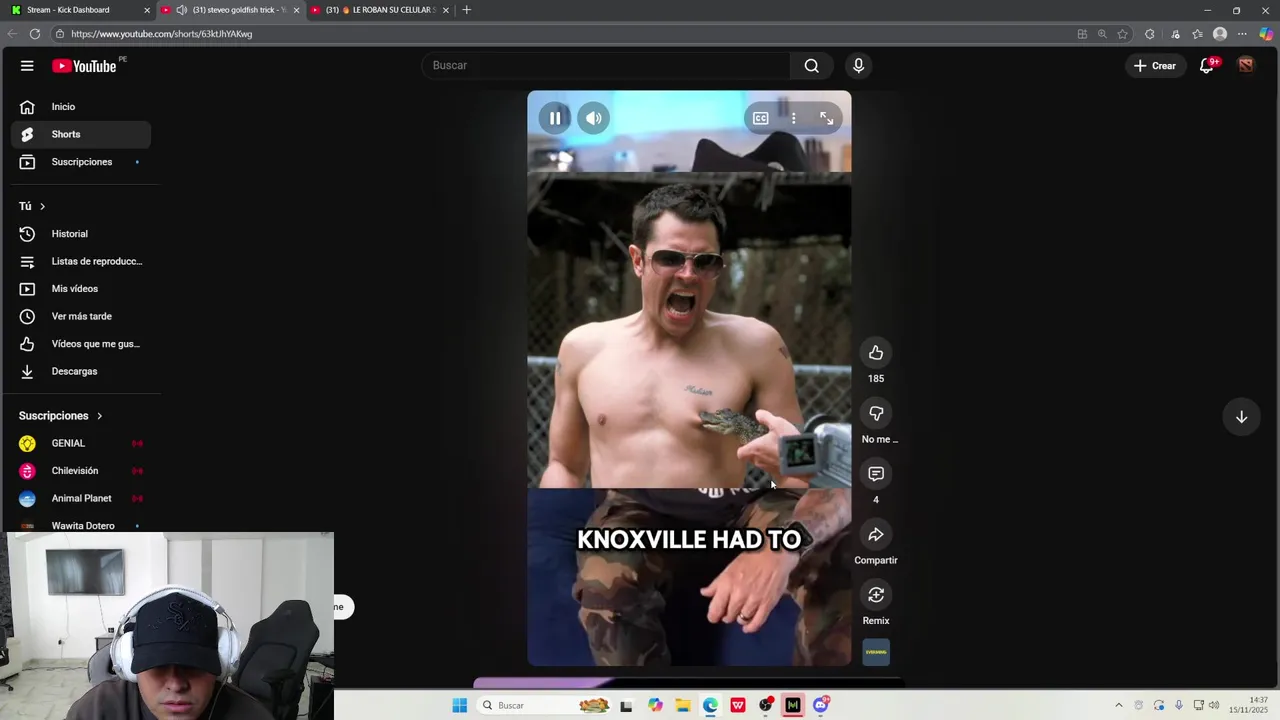Image resolution: width=1280 pixels, height=720 pixels.
Task: Show hidden system tray icons
Action: [x=1119, y=705]
